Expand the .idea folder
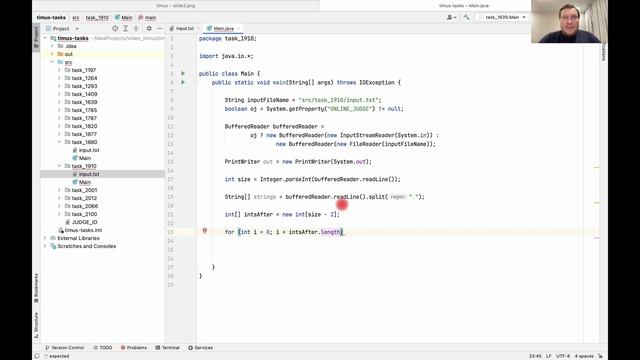 pos(52,46)
